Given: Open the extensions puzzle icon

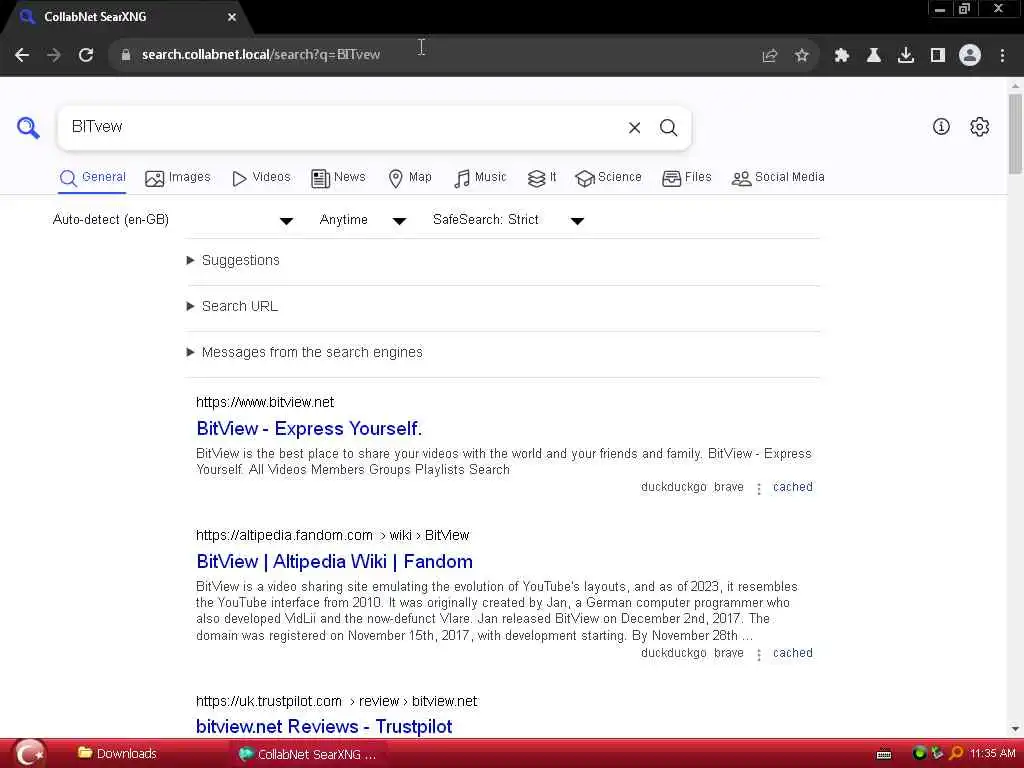Looking at the screenshot, I should tap(842, 56).
